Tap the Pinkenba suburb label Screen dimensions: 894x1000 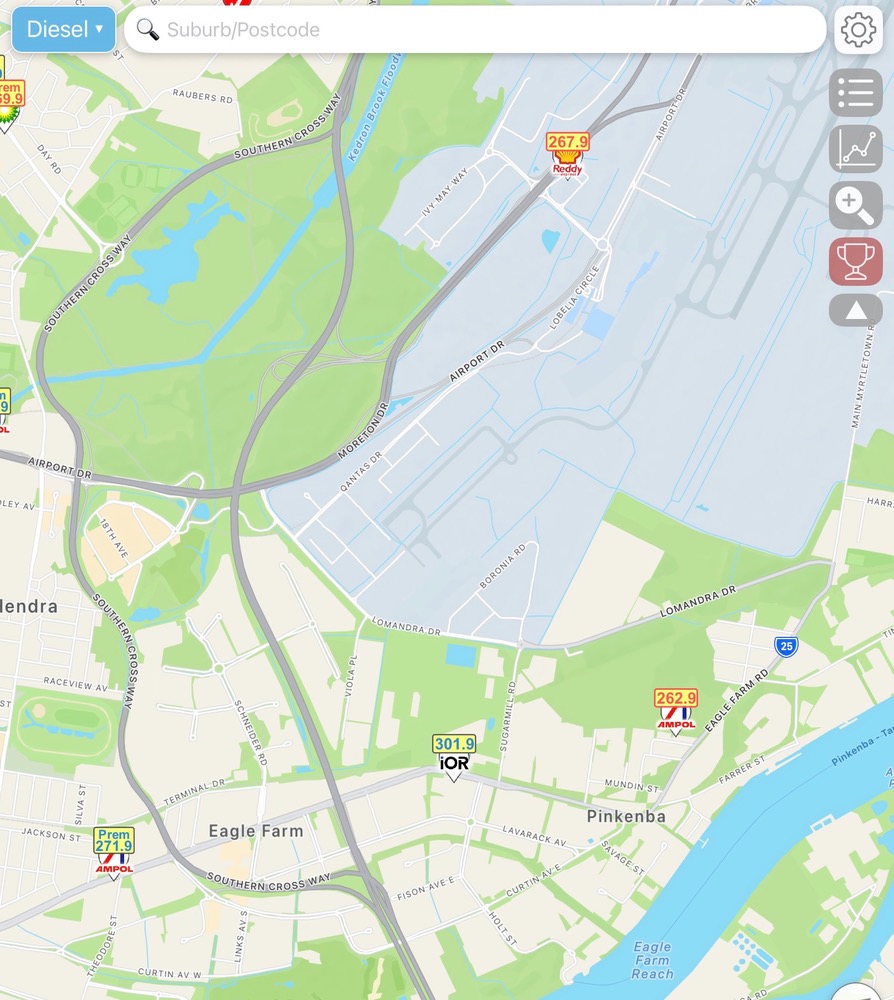(626, 816)
